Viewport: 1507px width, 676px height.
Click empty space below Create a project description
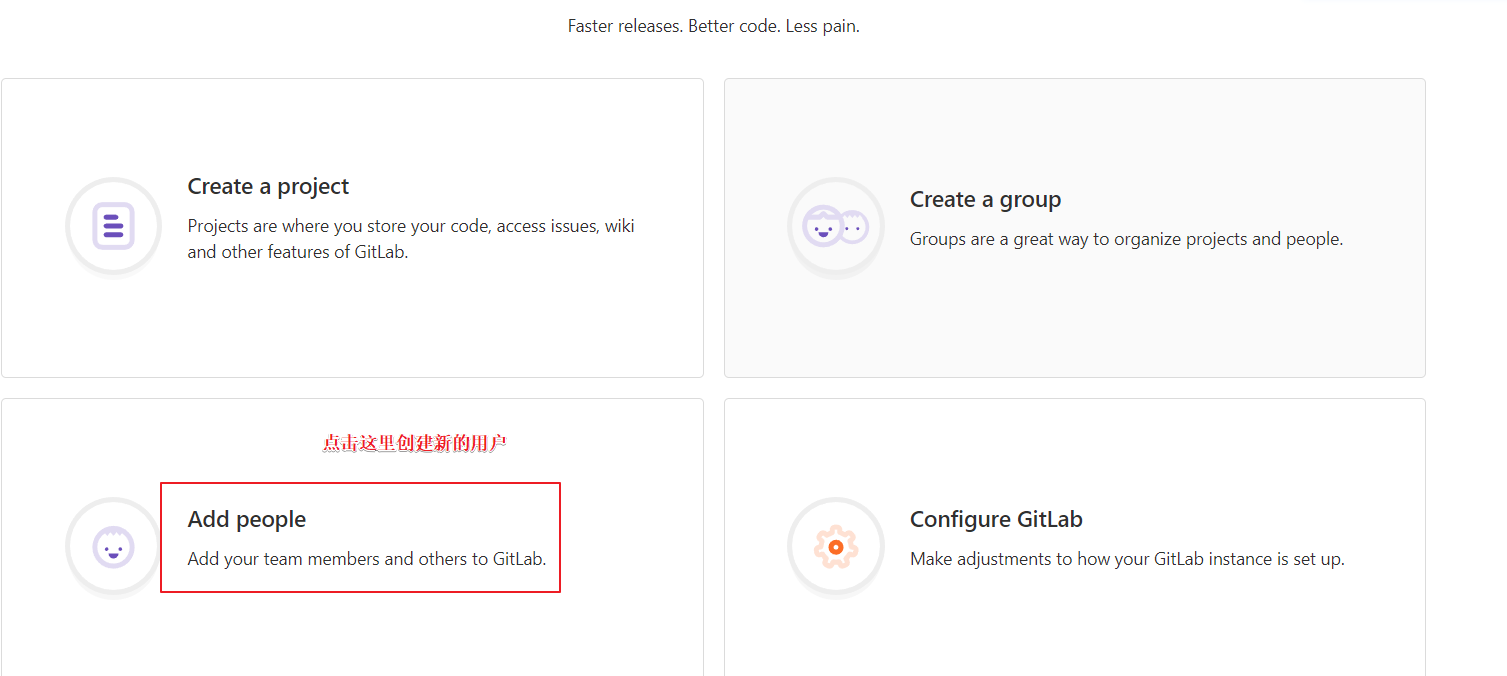tap(352, 320)
